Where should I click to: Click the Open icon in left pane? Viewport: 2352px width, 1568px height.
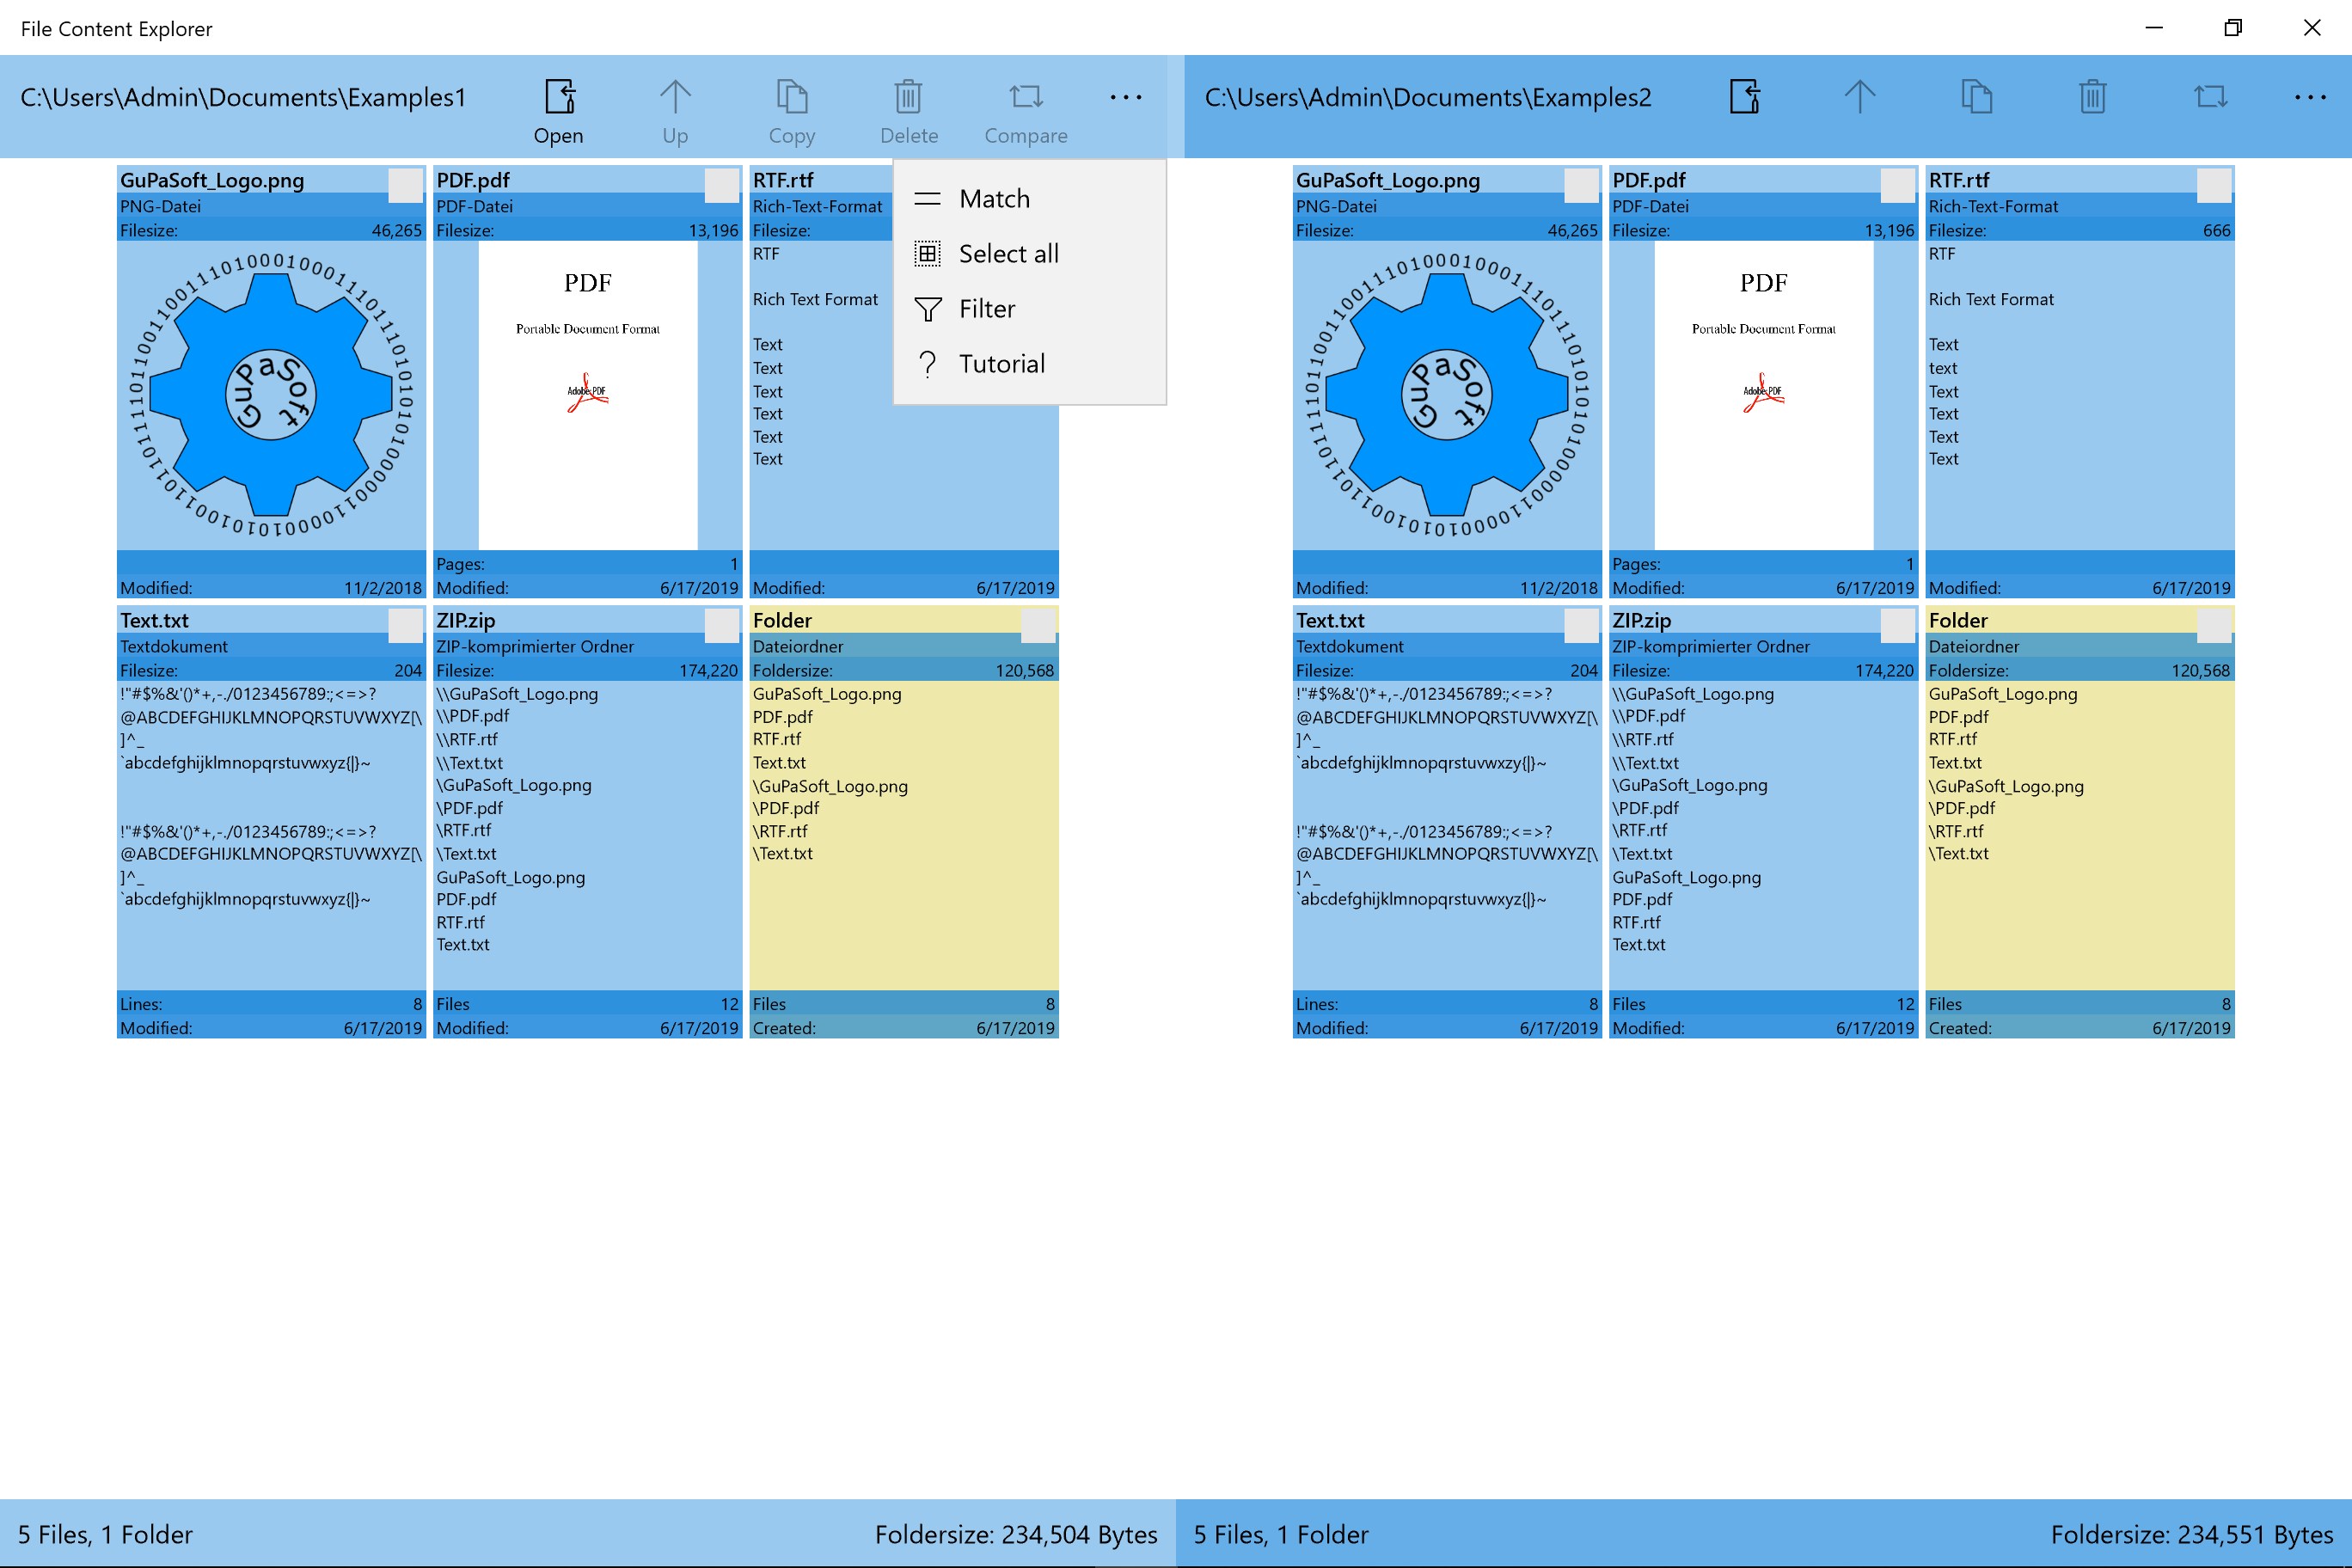(x=558, y=98)
